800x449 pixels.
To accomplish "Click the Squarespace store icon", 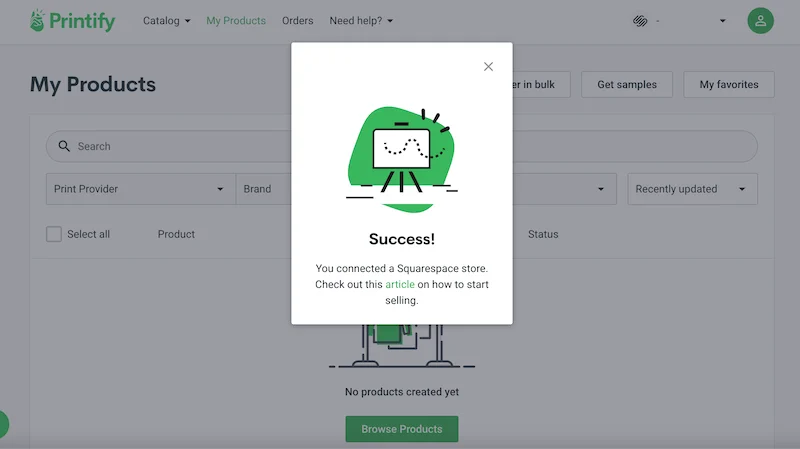I will click(x=640, y=21).
